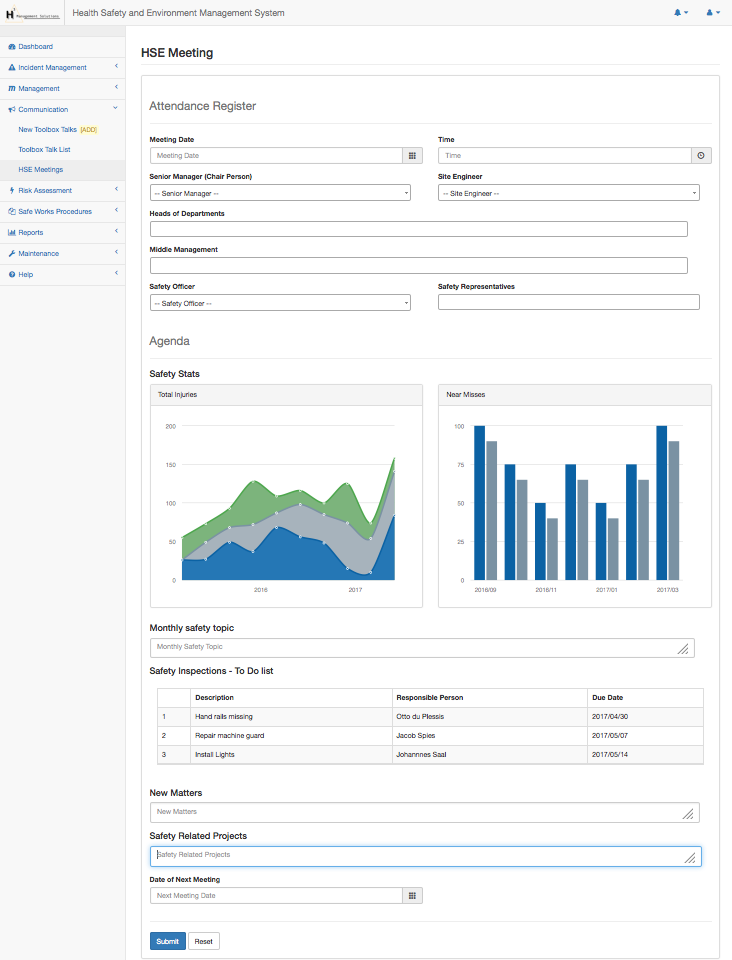Click the Reset button
Image resolution: width=732 pixels, height=960 pixels.
(203, 941)
